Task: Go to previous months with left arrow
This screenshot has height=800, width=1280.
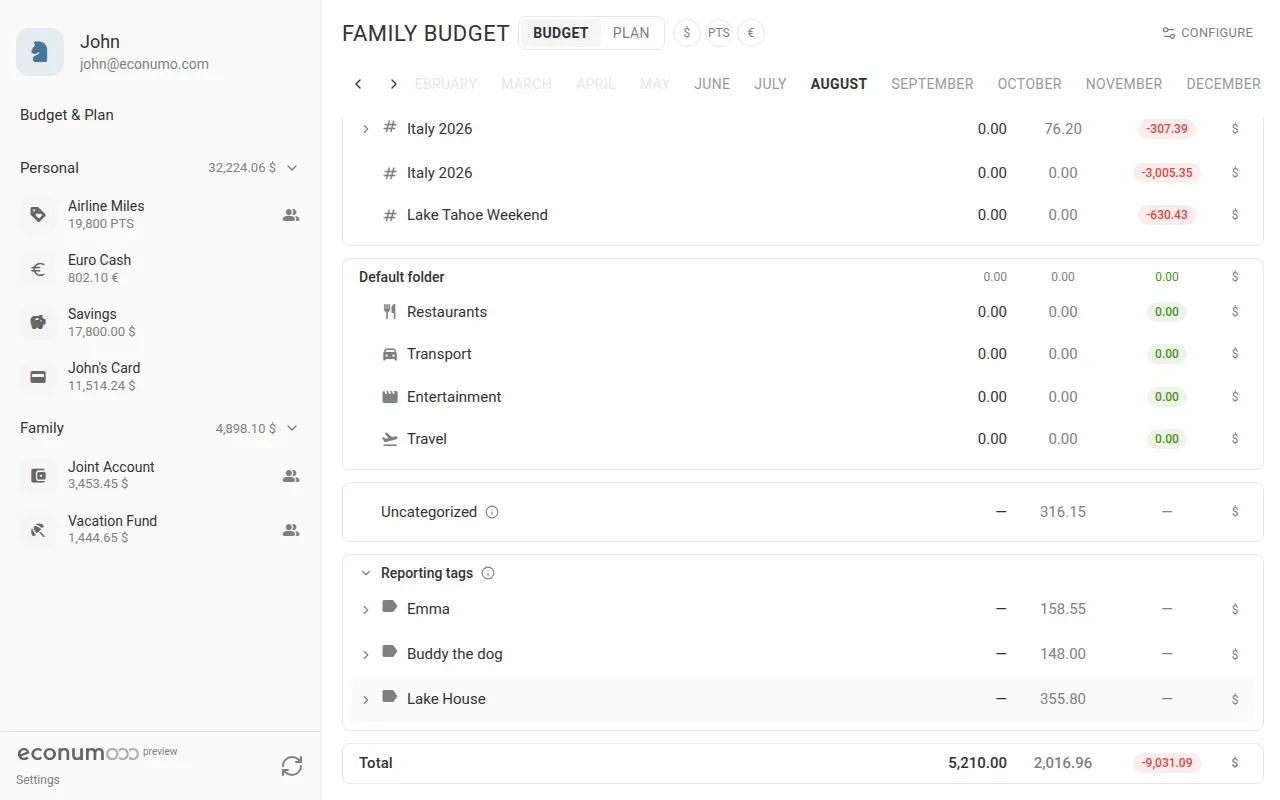Action: pos(358,84)
